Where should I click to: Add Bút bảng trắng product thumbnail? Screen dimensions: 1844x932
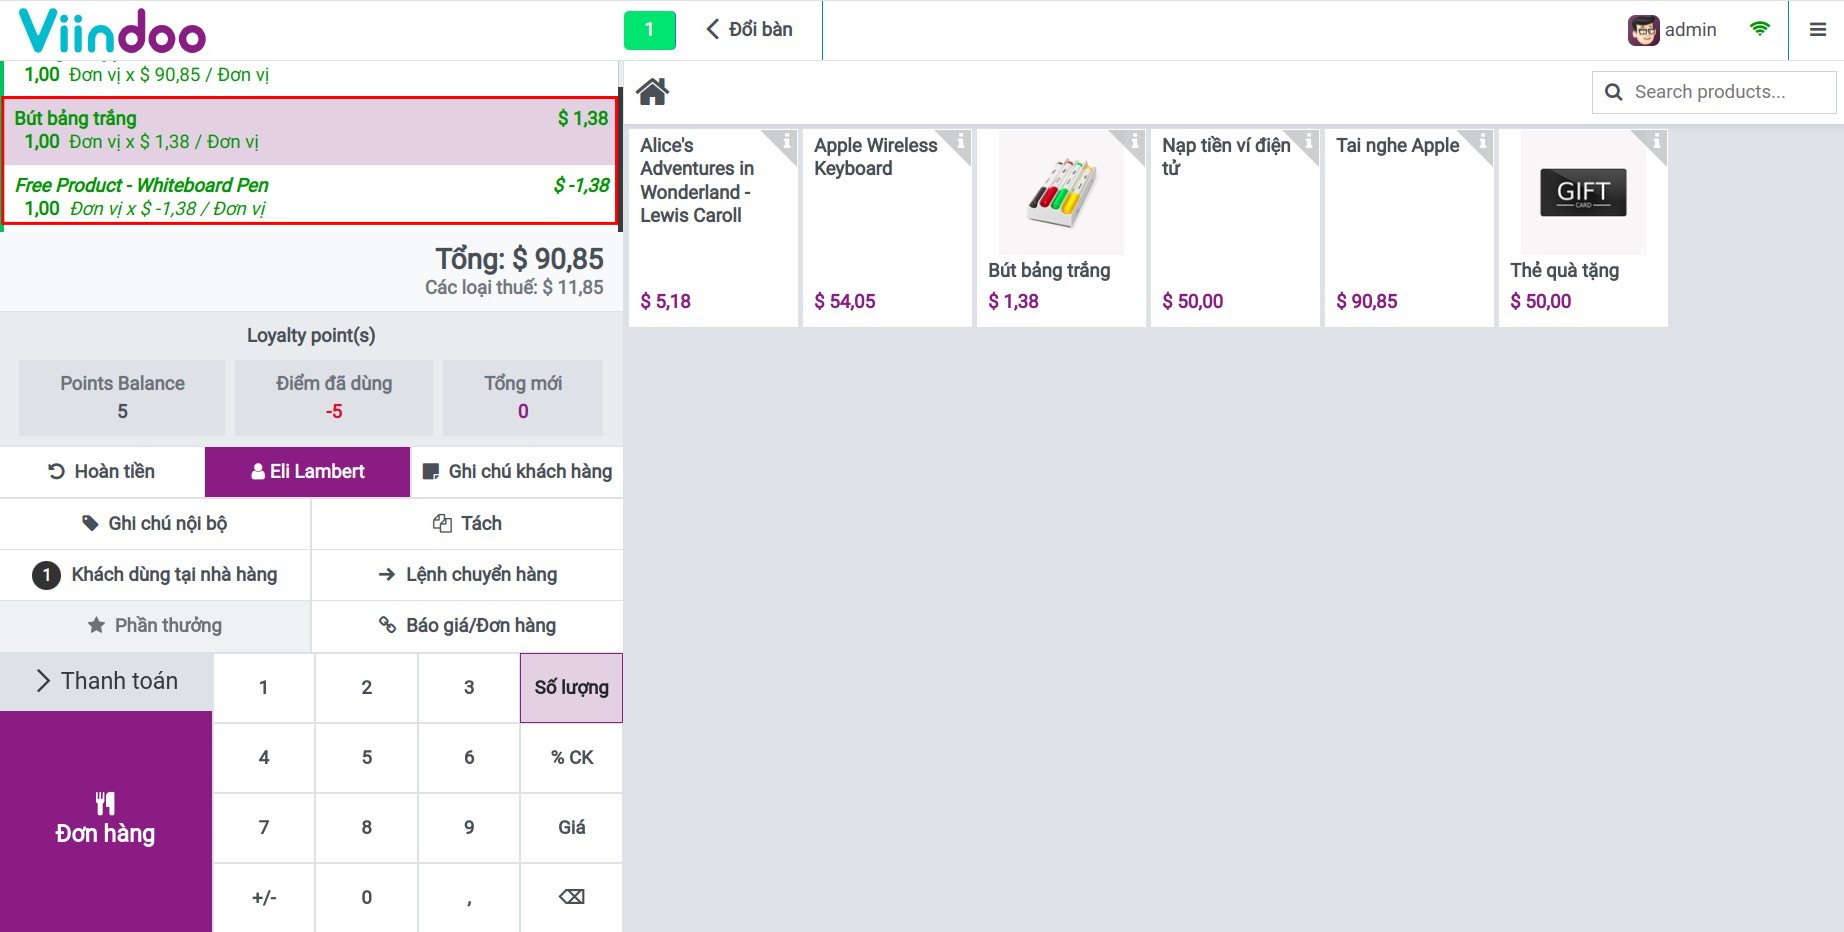click(1061, 194)
